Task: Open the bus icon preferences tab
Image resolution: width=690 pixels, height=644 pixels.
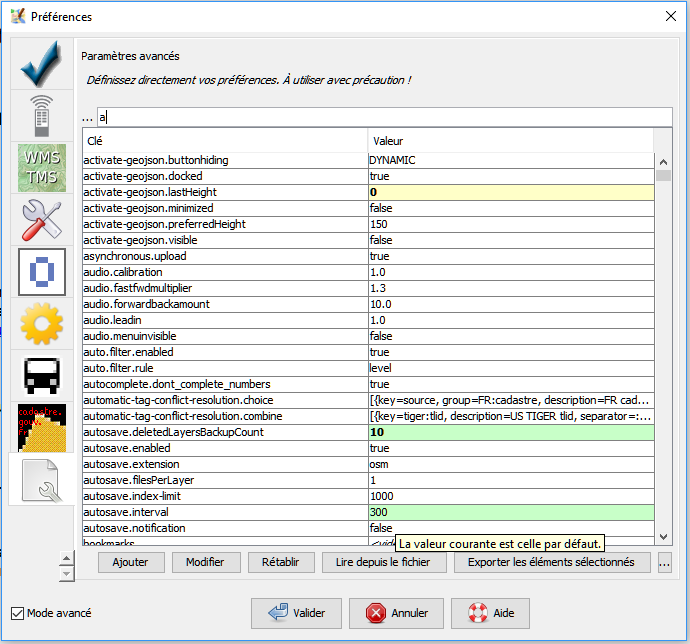Action: click(x=41, y=375)
